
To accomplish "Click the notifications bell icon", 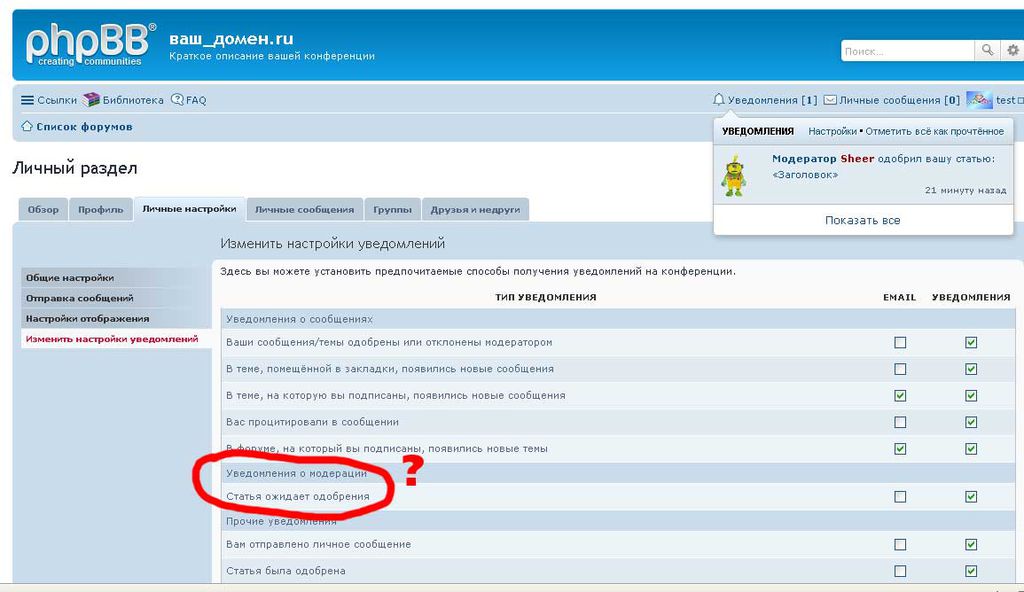I will click(x=718, y=100).
